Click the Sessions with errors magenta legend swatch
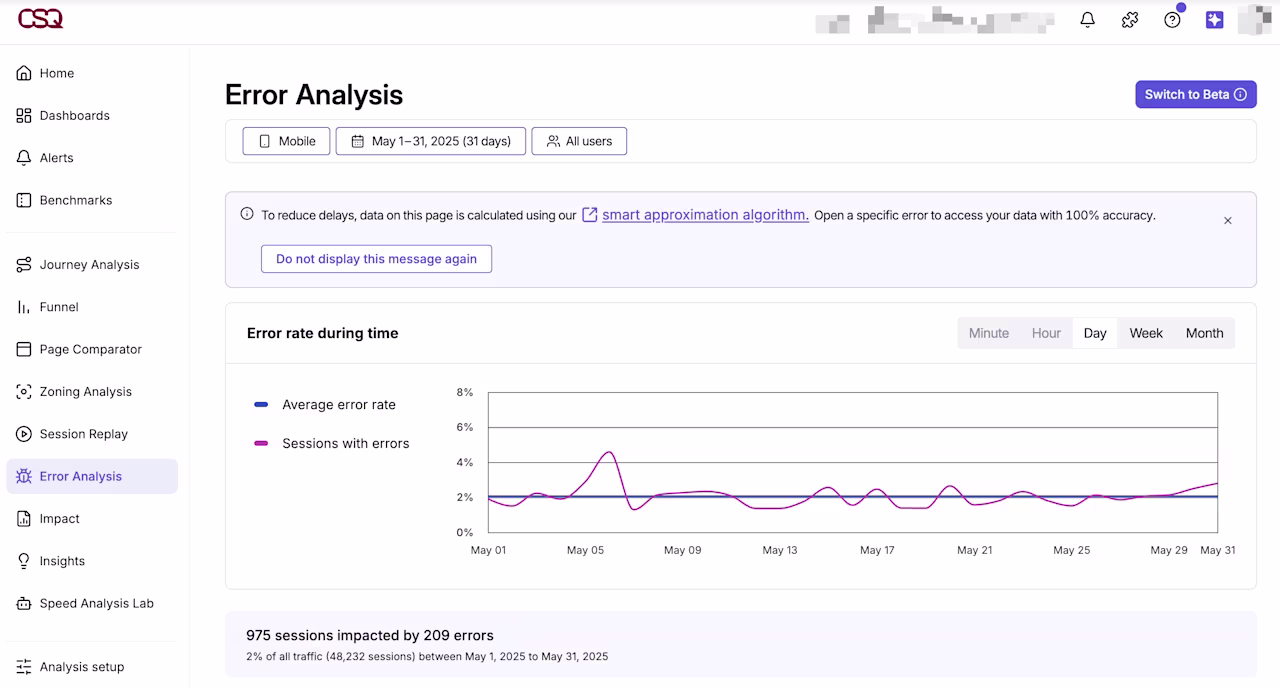This screenshot has width=1280, height=688. coord(261,443)
